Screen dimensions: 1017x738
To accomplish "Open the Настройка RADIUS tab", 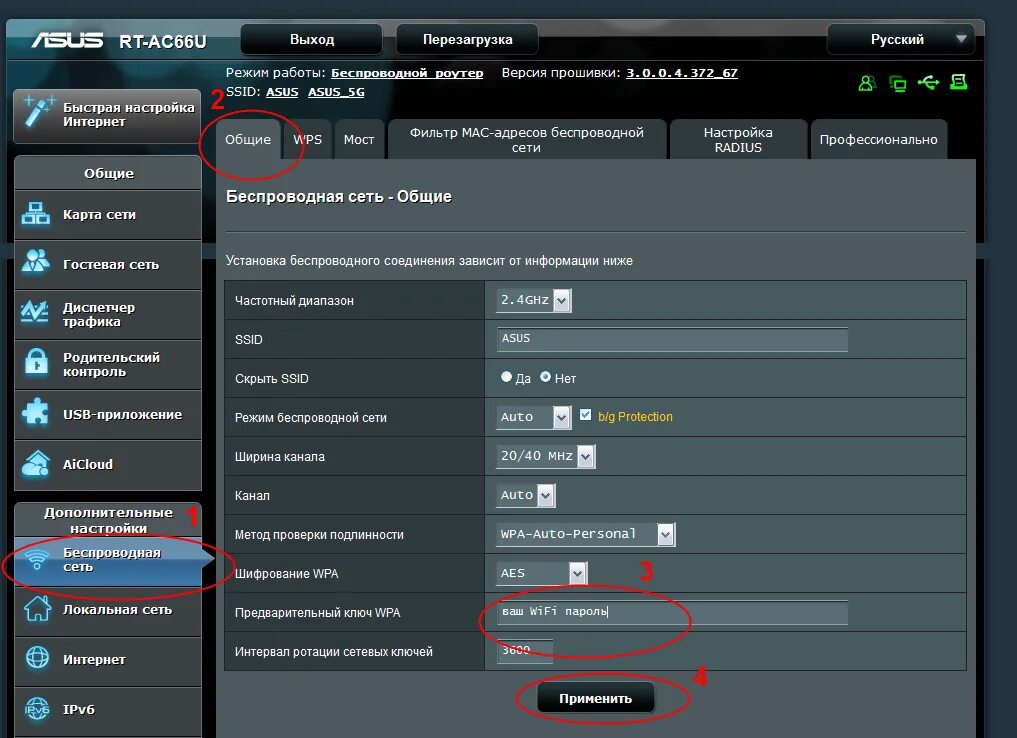I will pyautogui.click(x=738, y=139).
